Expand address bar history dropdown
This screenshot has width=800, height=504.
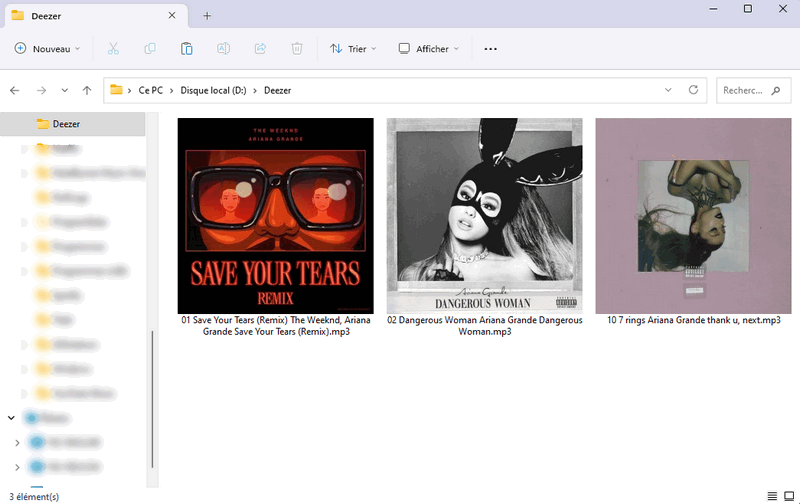[x=668, y=90]
